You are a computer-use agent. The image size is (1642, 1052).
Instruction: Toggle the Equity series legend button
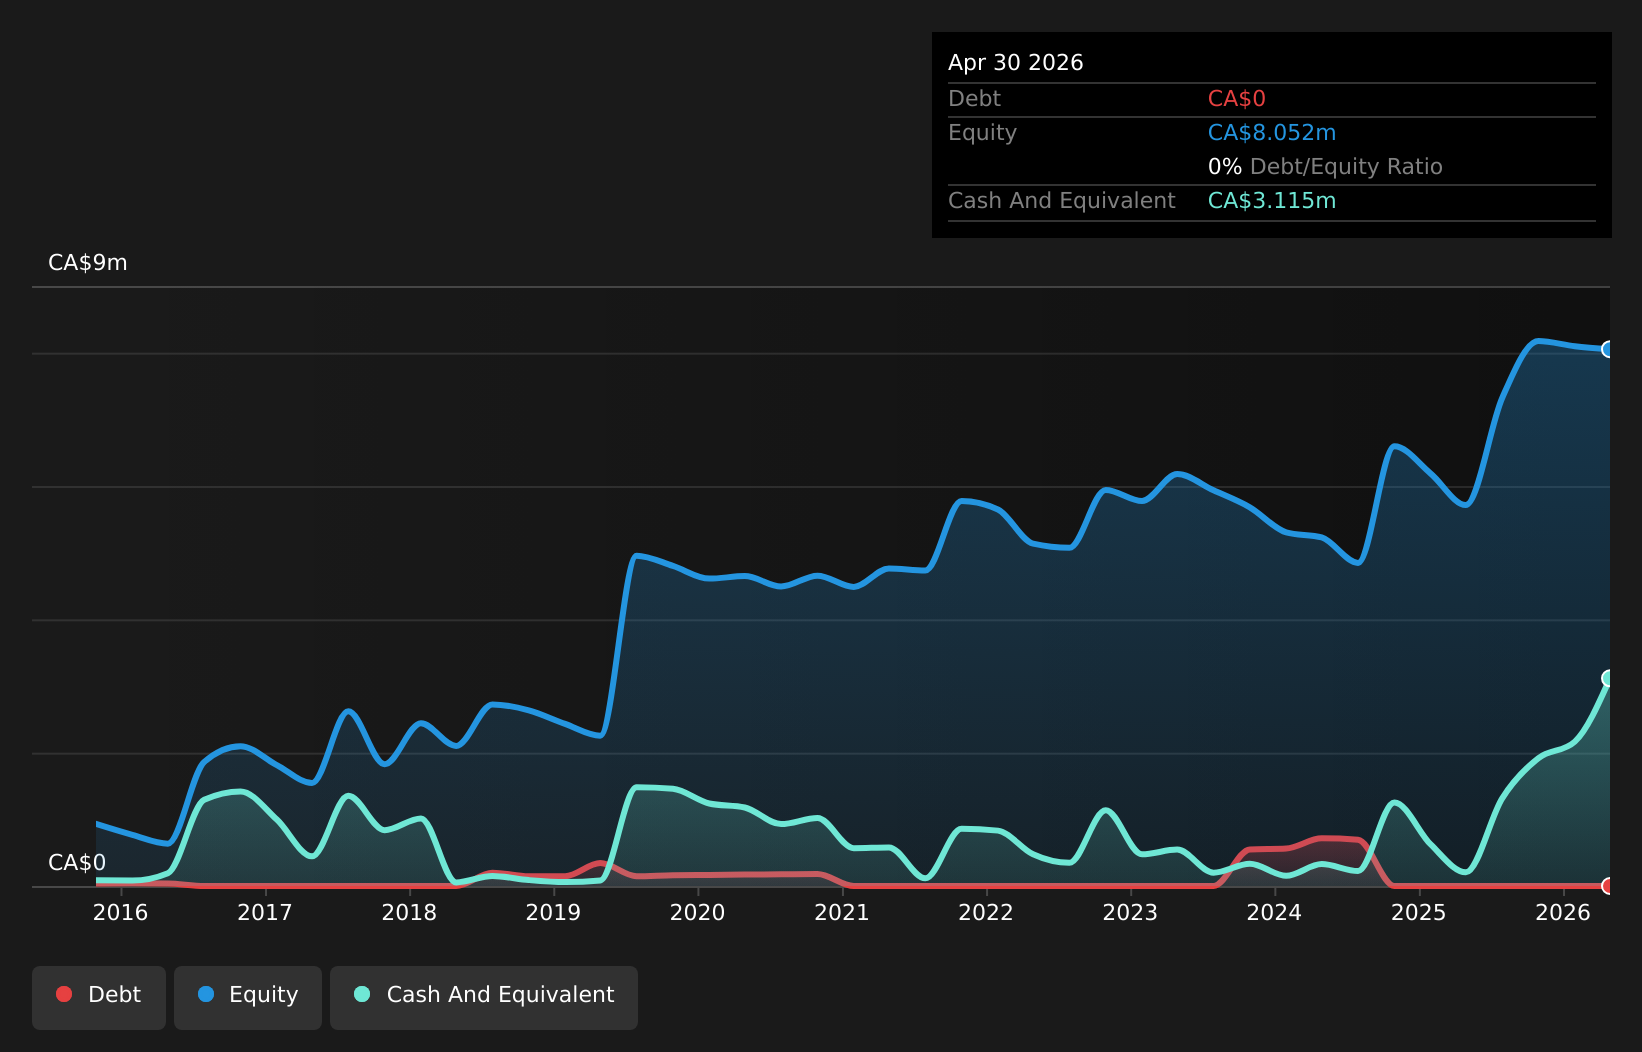click(x=248, y=997)
